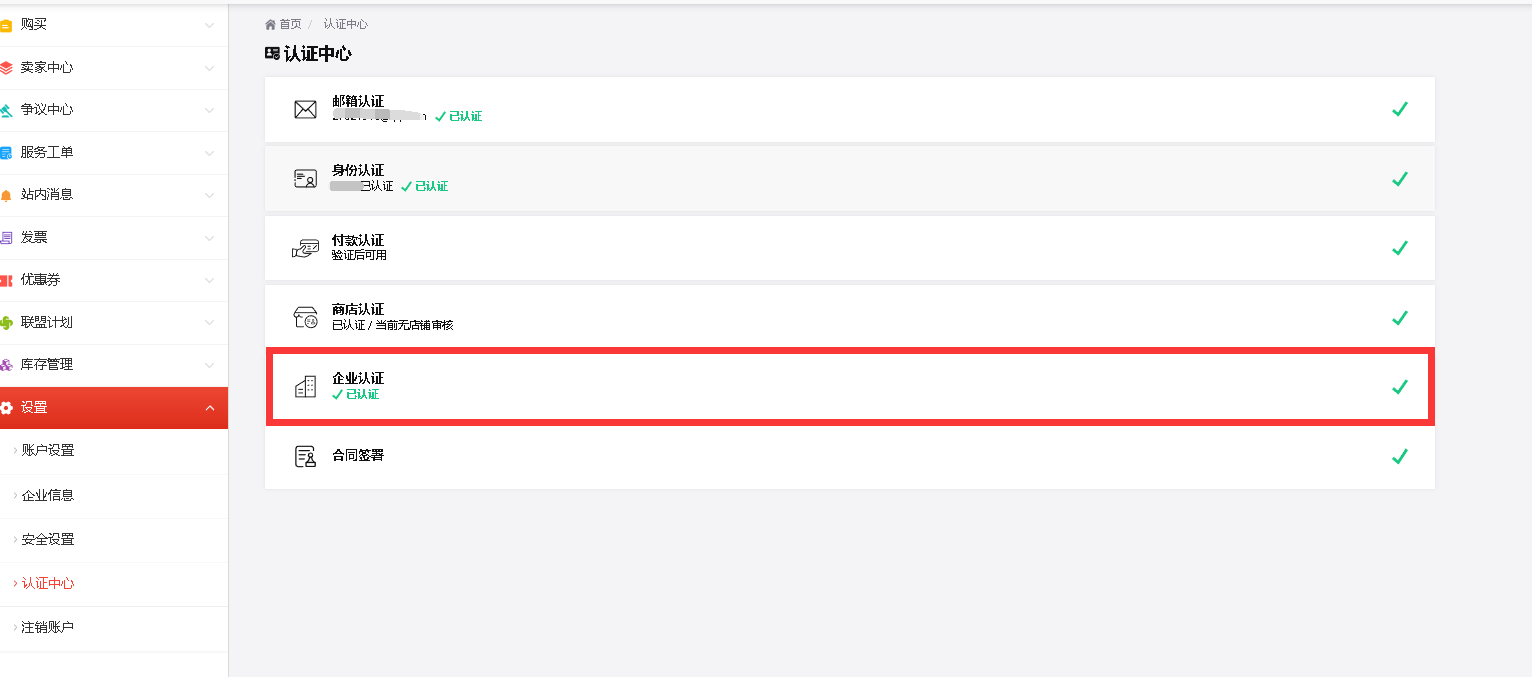Expand the 服务工单 menu chevron
The height and width of the screenshot is (677, 1532).
click(x=209, y=153)
